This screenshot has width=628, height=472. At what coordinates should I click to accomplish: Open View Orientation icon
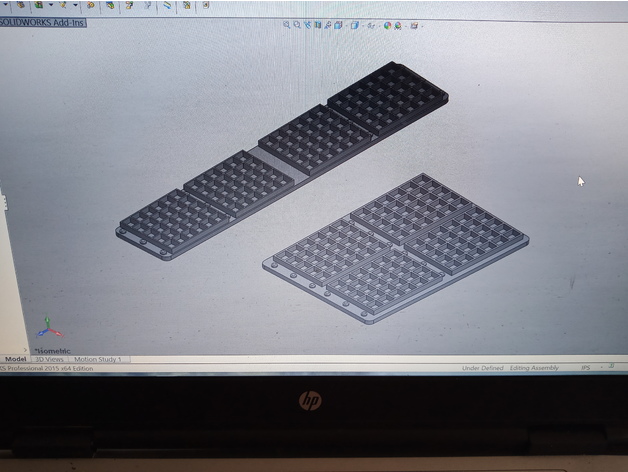[x=337, y=25]
